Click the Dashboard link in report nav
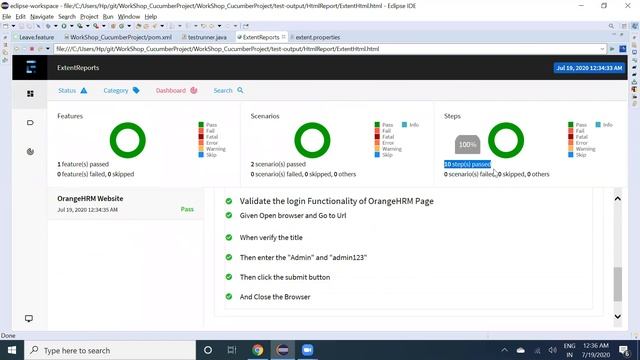The image size is (640, 360). click(x=176, y=91)
